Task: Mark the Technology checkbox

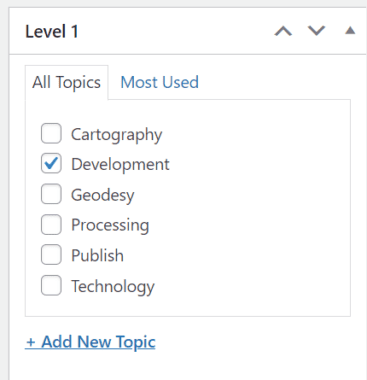Action: click(x=51, y=285)
